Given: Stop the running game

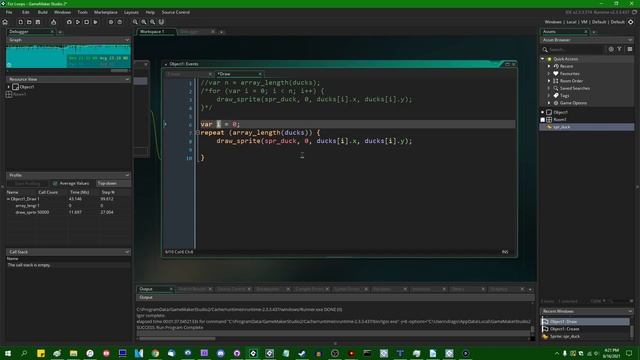Looking at the screenshot, I should pos(87,22).
